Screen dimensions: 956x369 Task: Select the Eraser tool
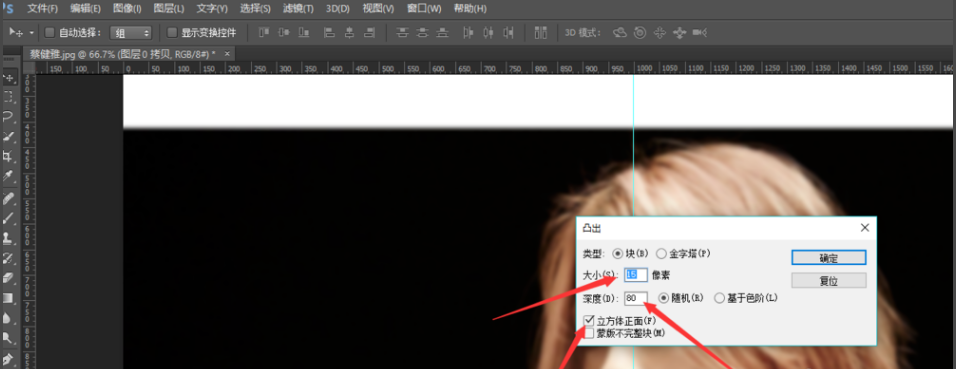[9, 278]
